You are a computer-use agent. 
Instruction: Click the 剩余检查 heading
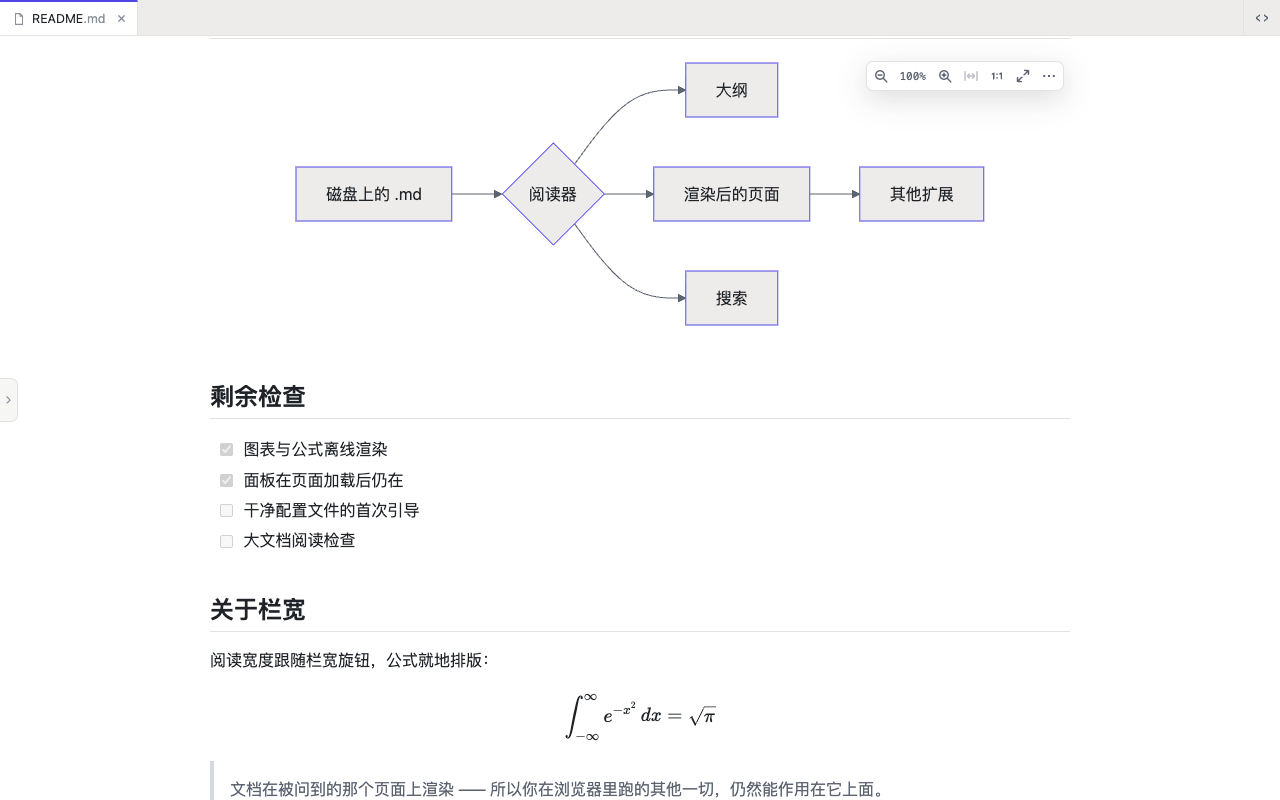pyautogui.click(x=258, y=396)
